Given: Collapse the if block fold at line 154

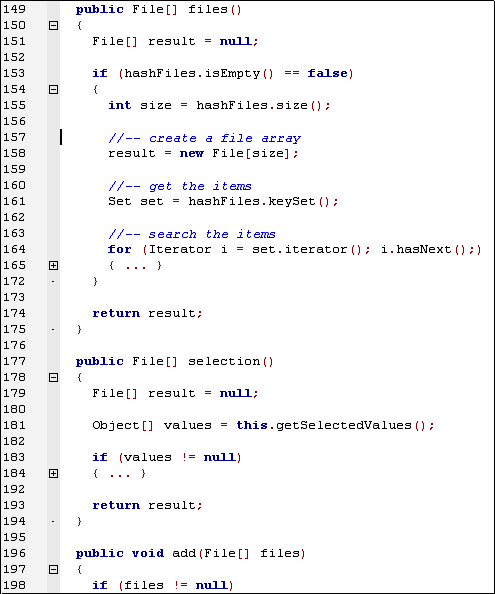Looking at the screenshot, I should click(53, 89).
